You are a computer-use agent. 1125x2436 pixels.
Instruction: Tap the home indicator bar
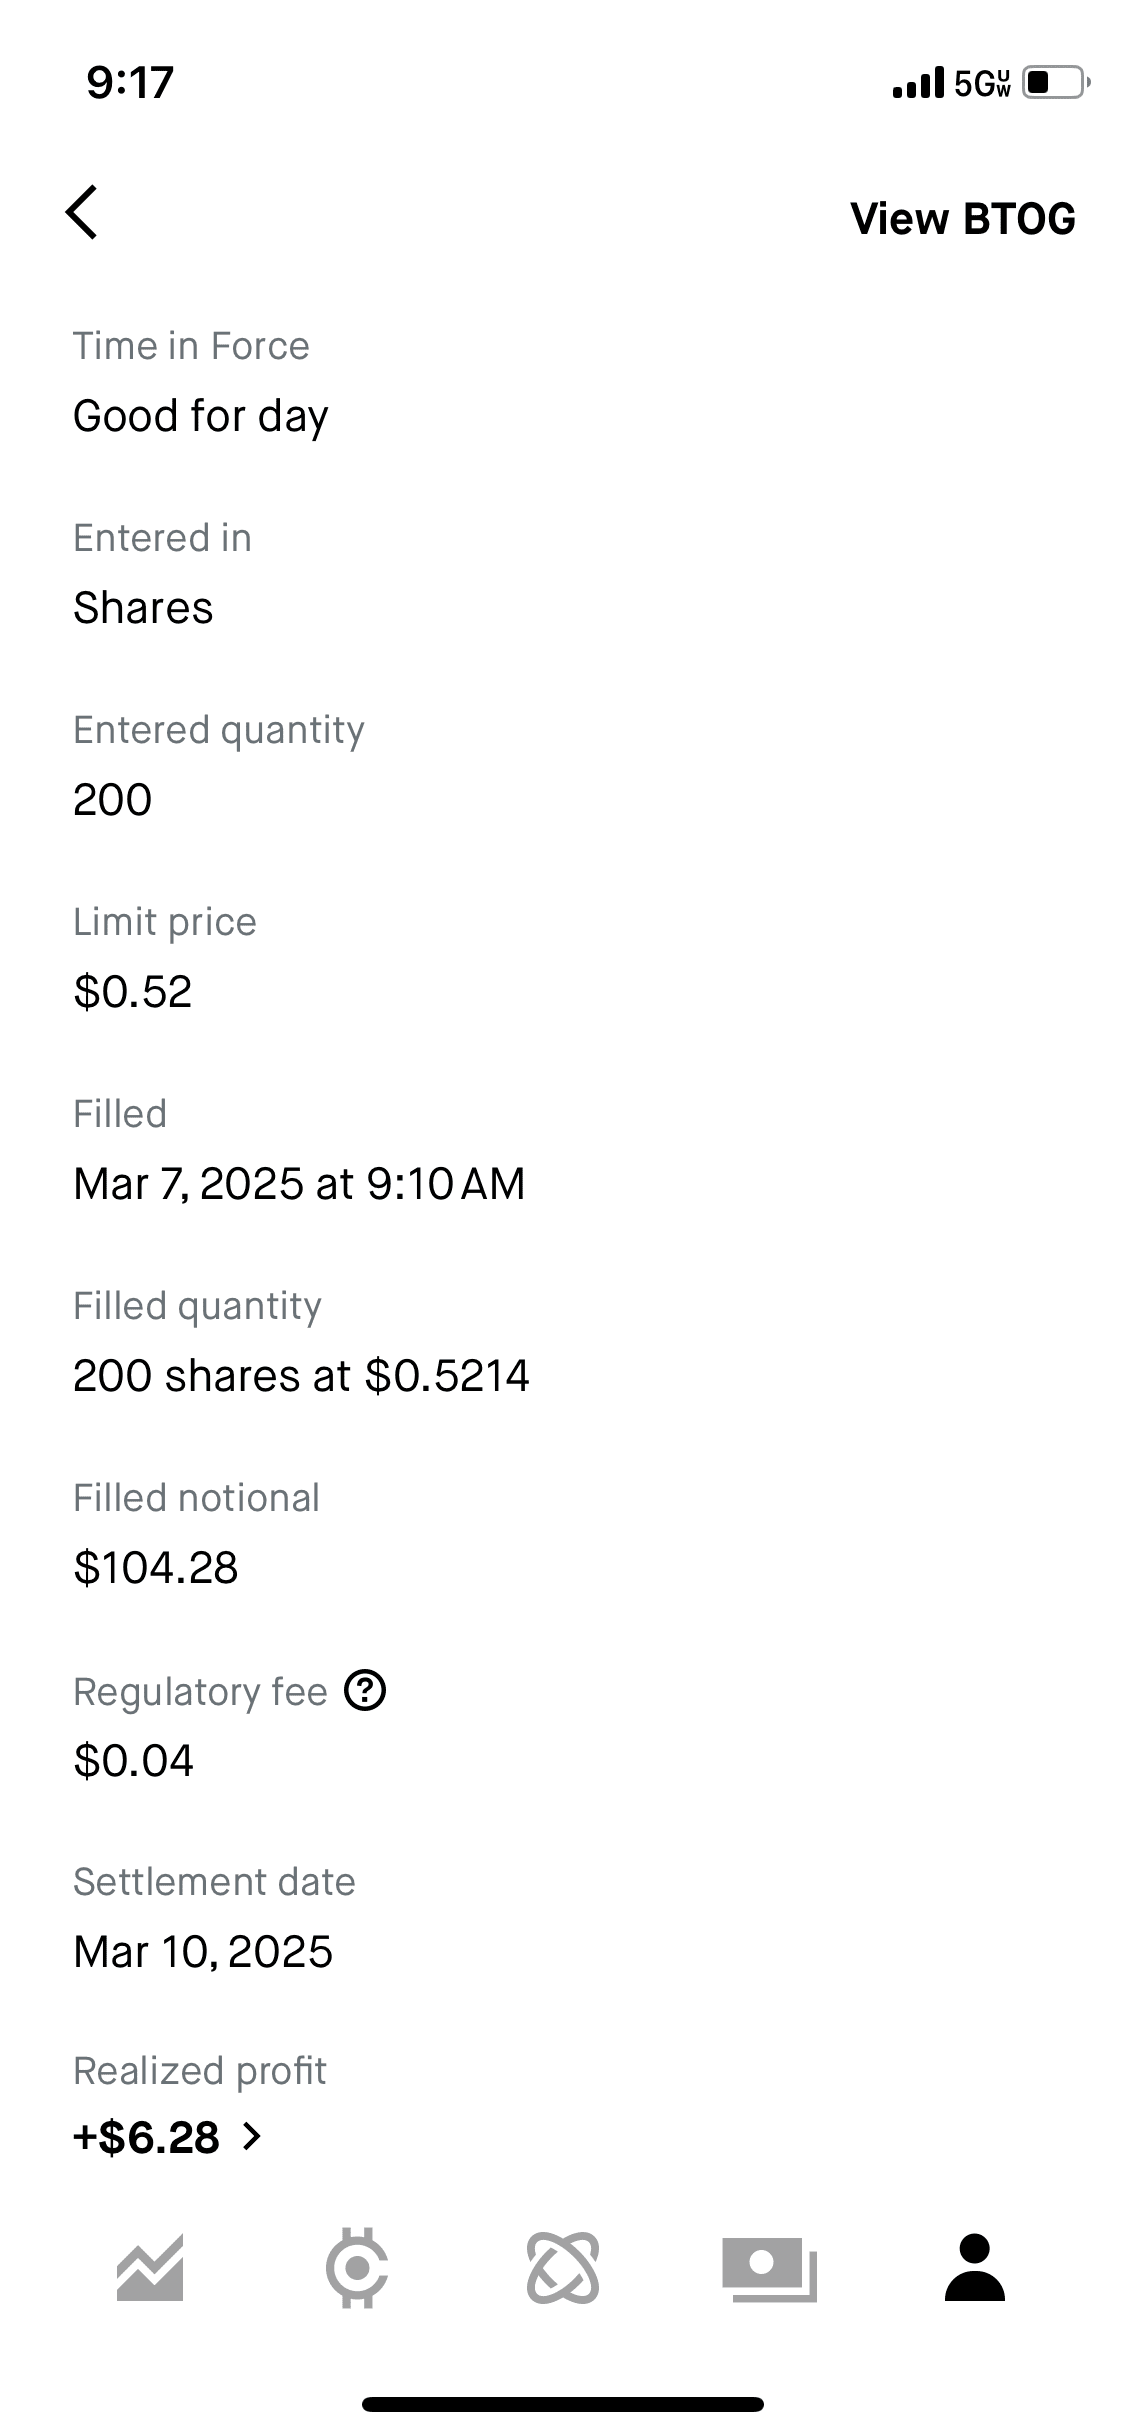(563, 2404)
